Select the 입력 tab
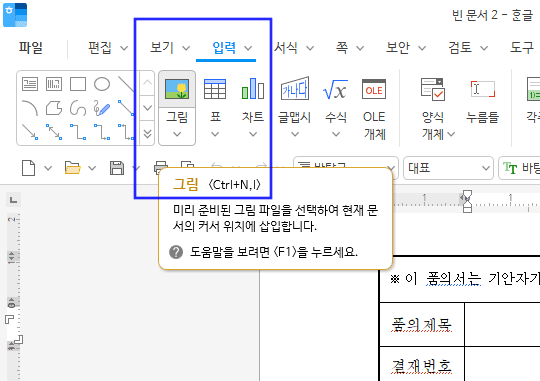 224,48
